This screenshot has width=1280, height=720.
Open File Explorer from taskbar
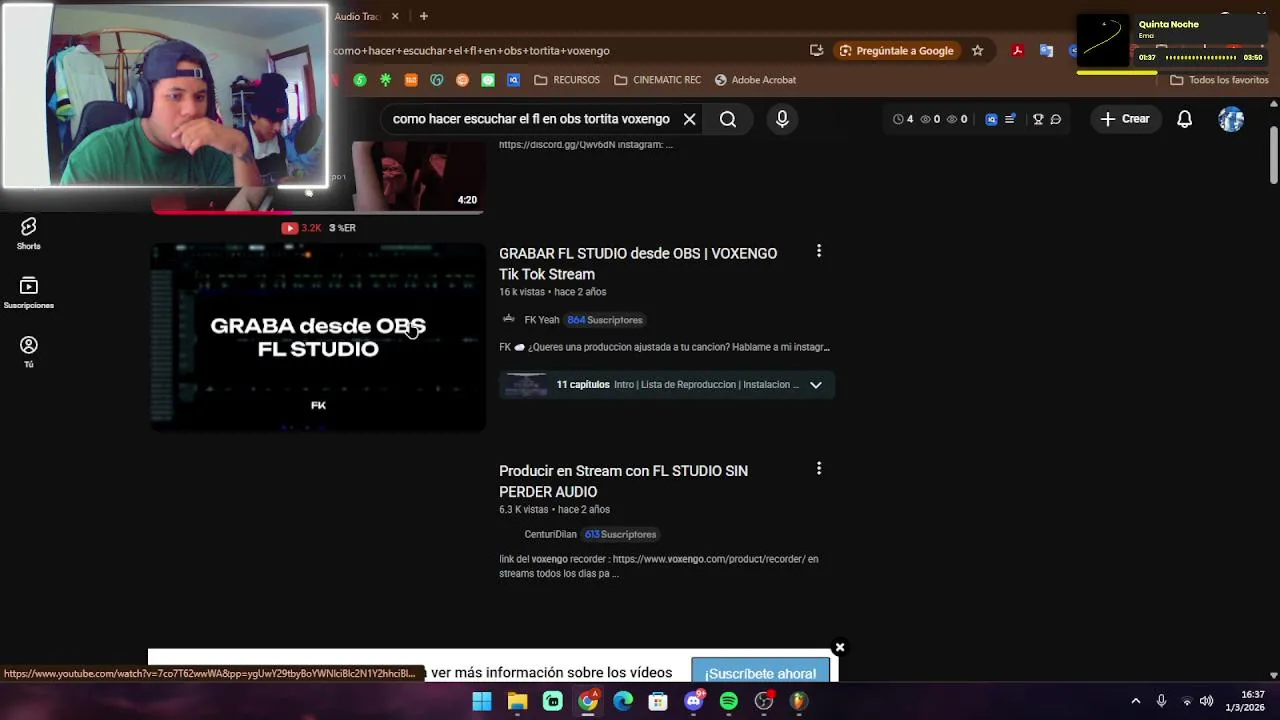[x=517, y=701]
